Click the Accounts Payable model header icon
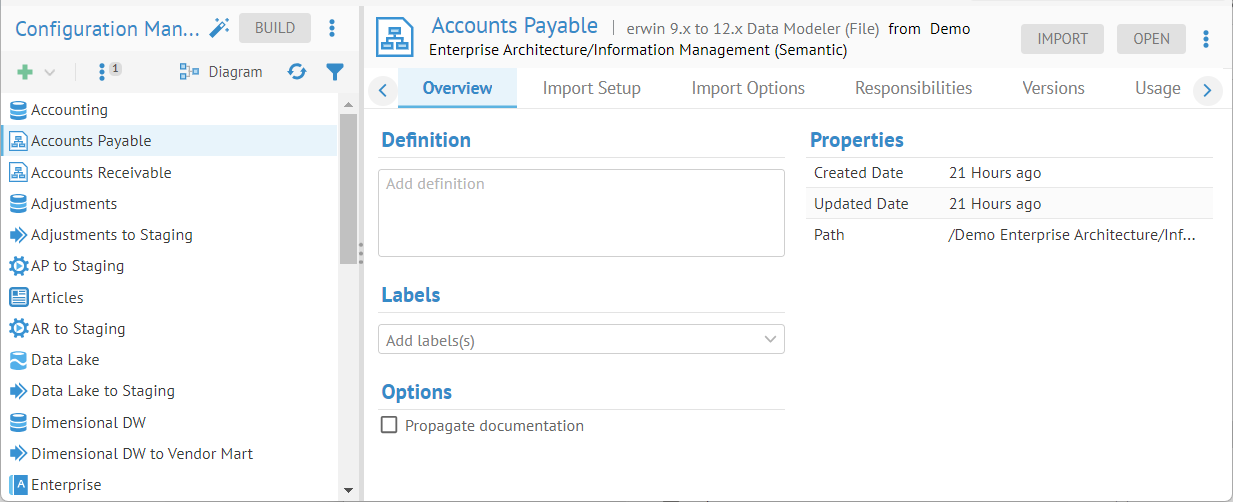This screenshot has width=1233, height=502. [x=395, y=37]
